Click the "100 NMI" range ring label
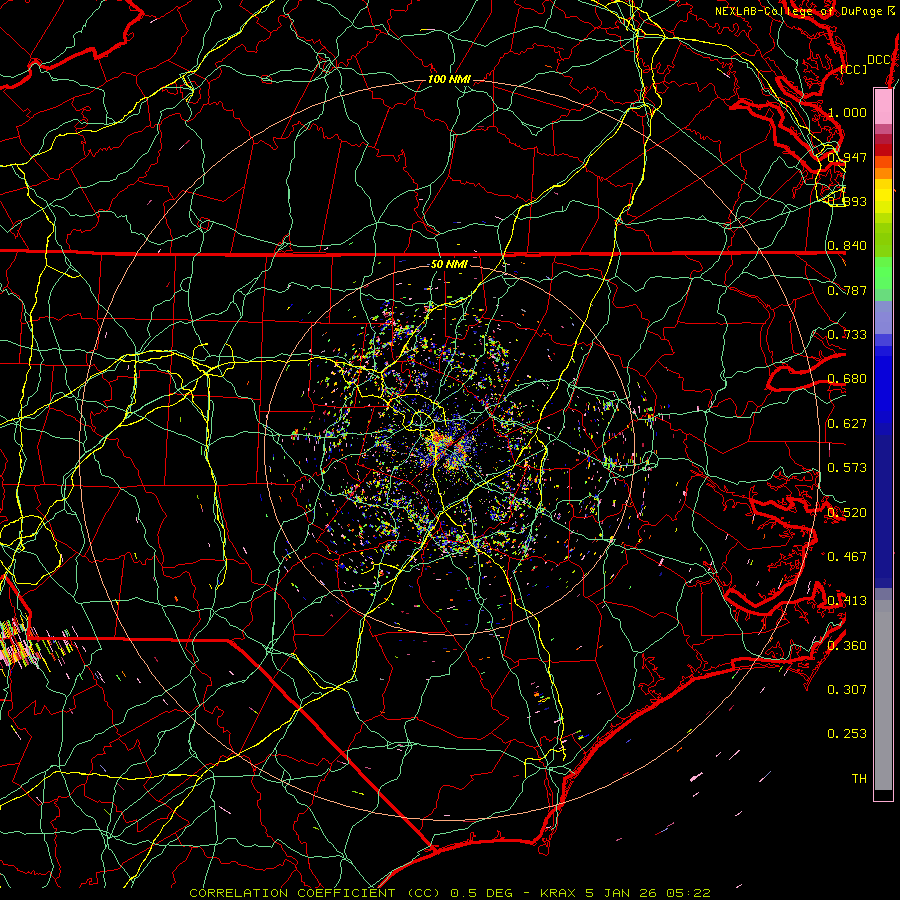The width and height of the screenshot is (900, 900). point(449,79)
